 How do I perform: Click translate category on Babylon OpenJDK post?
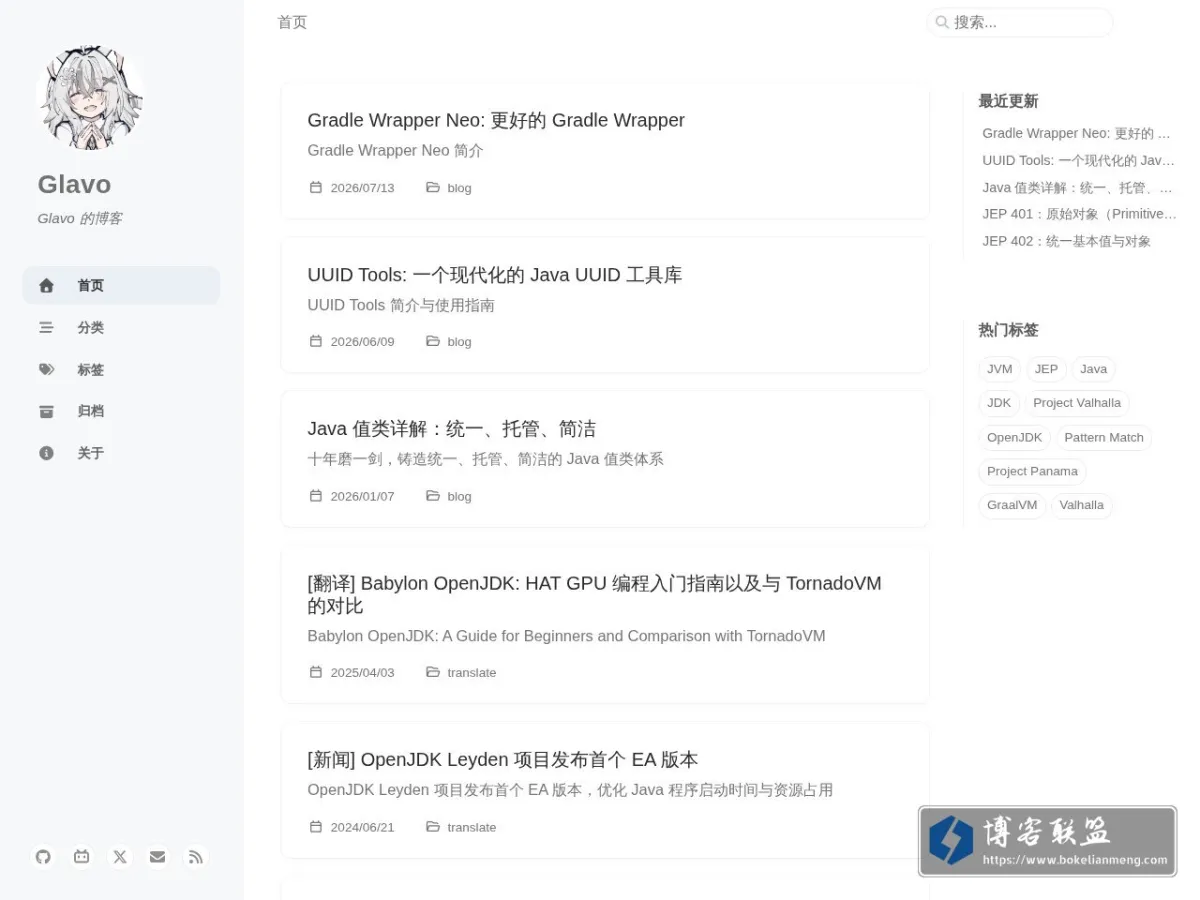coord(472,673)
